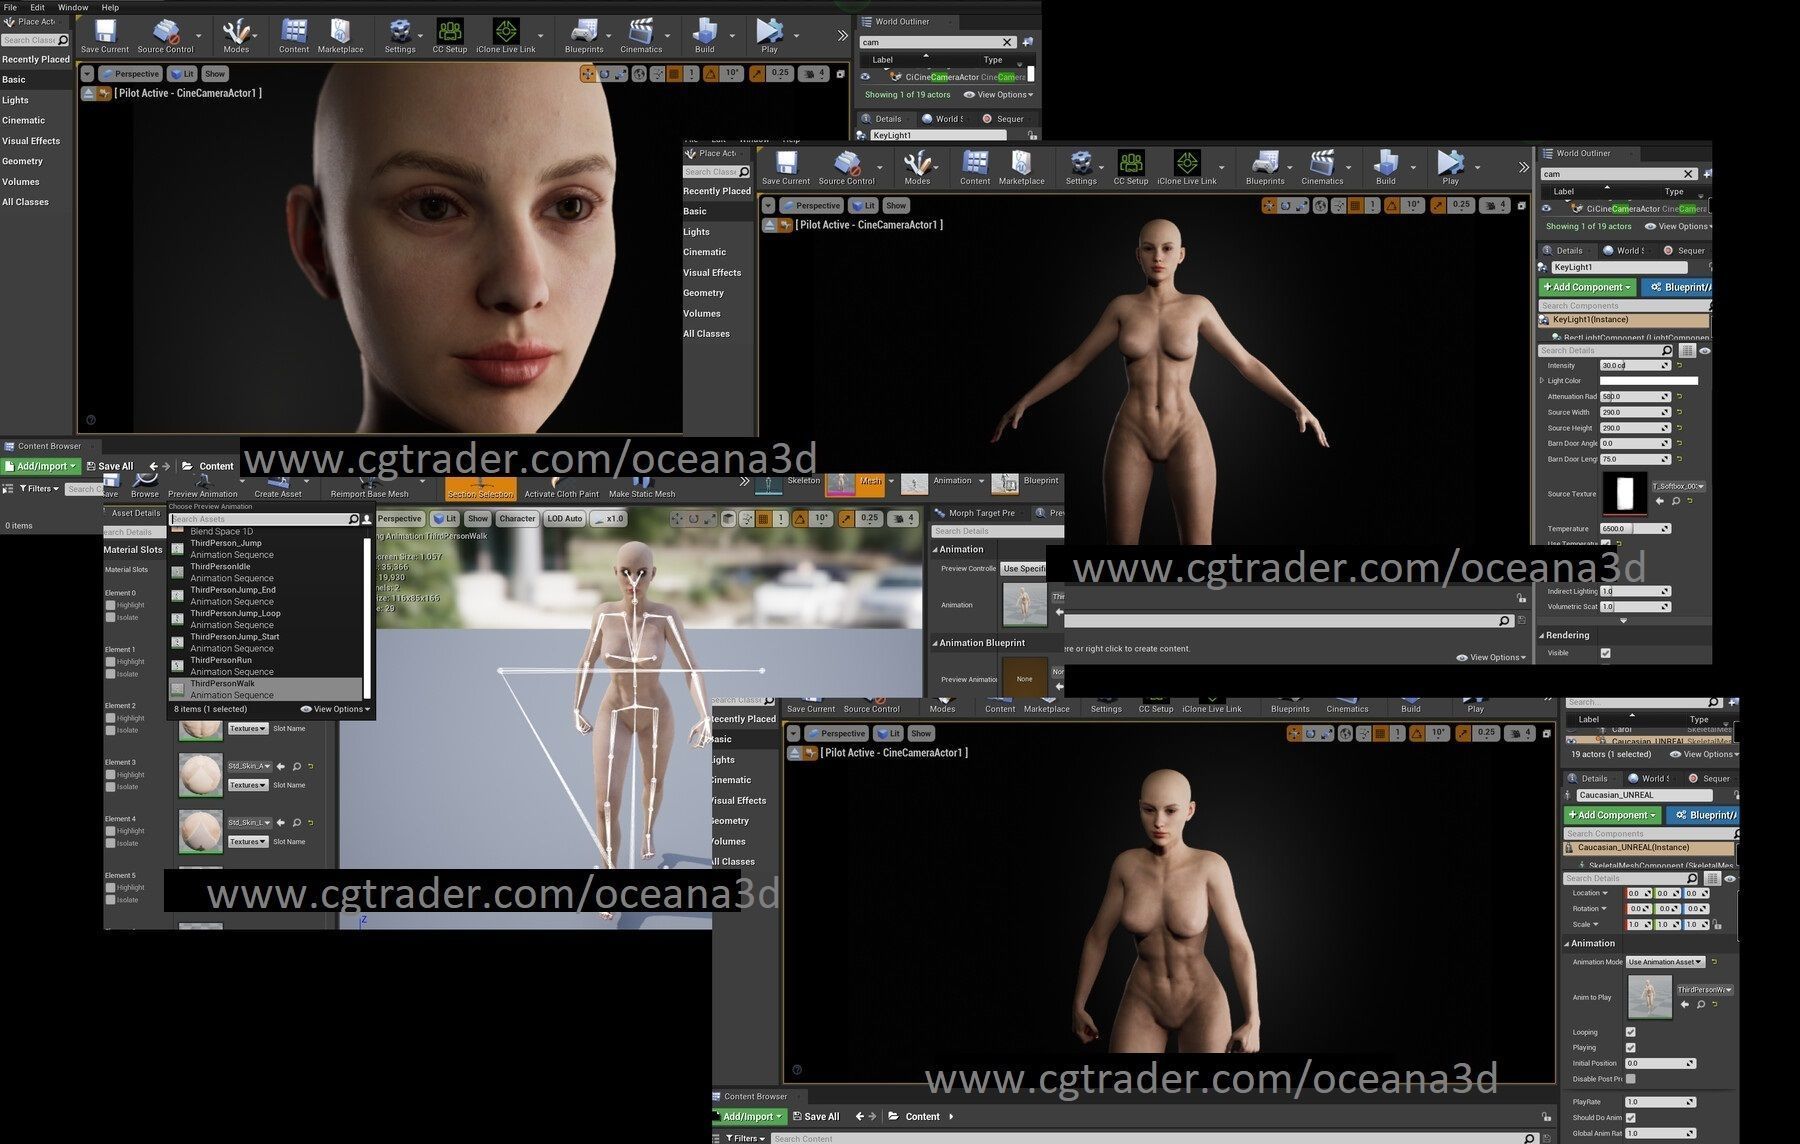1800x1144 pixels.
Task: Click Save Current in the KeyLight1 editor toolbar
Action: 786,168
